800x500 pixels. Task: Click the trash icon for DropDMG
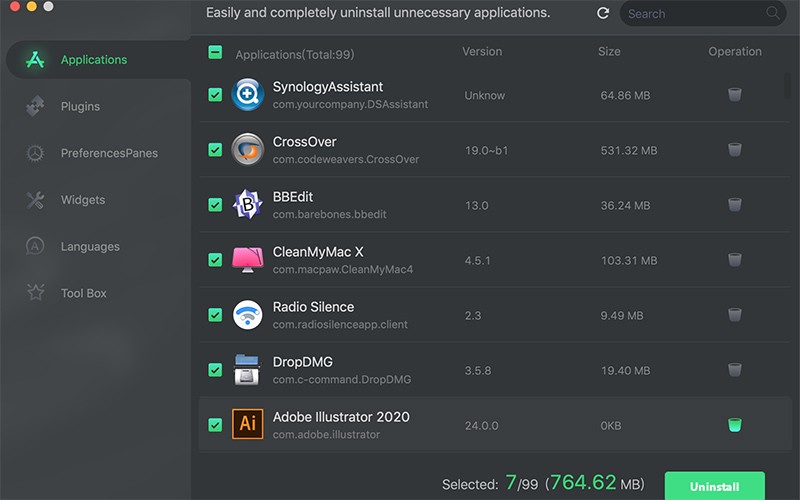(735, 369)
